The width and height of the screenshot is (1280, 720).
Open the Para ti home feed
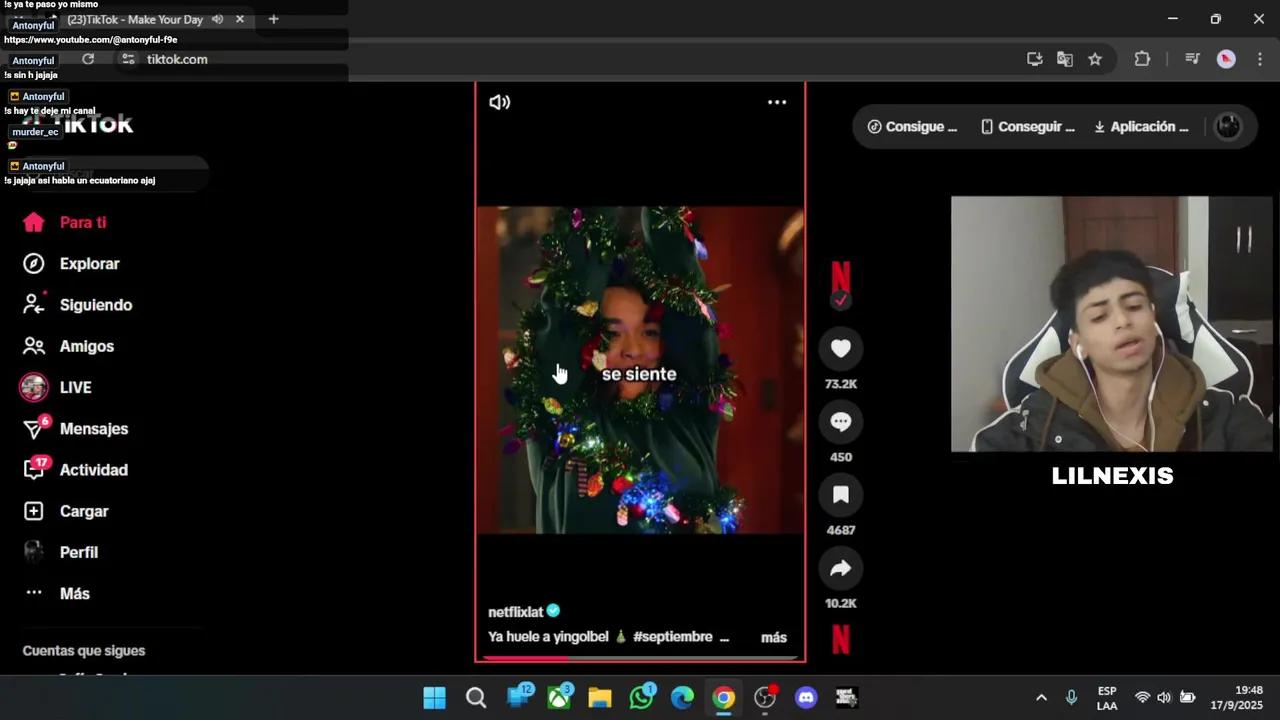65,223
